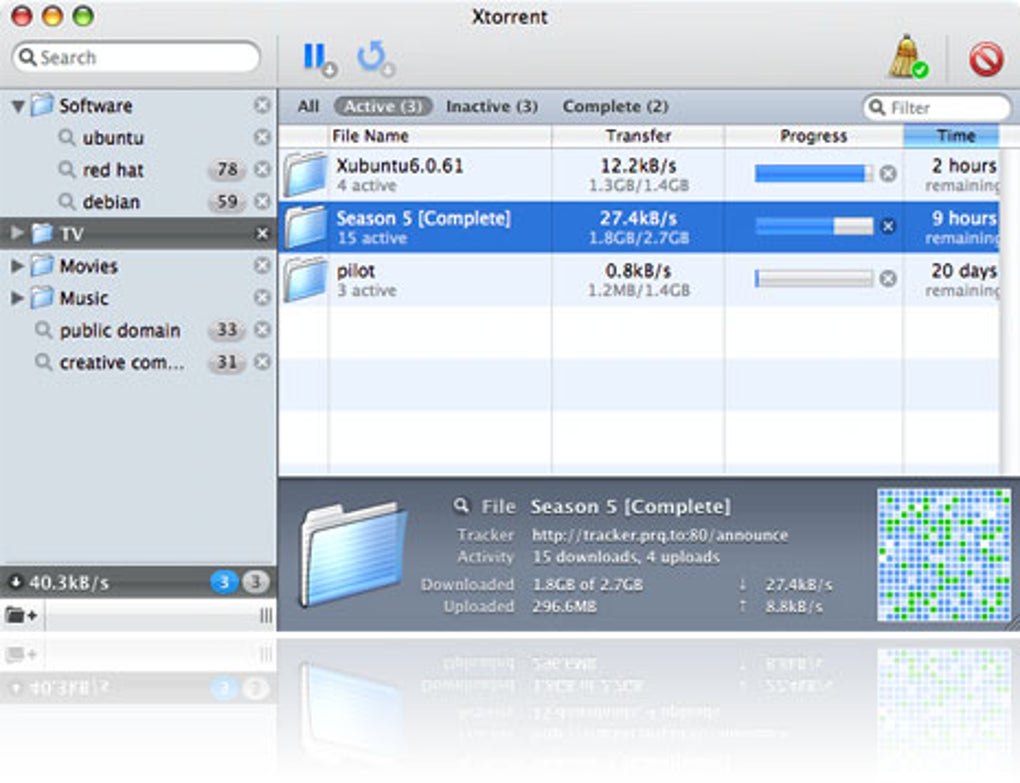Click the 20 days remaining cell

tap(952, 280)
